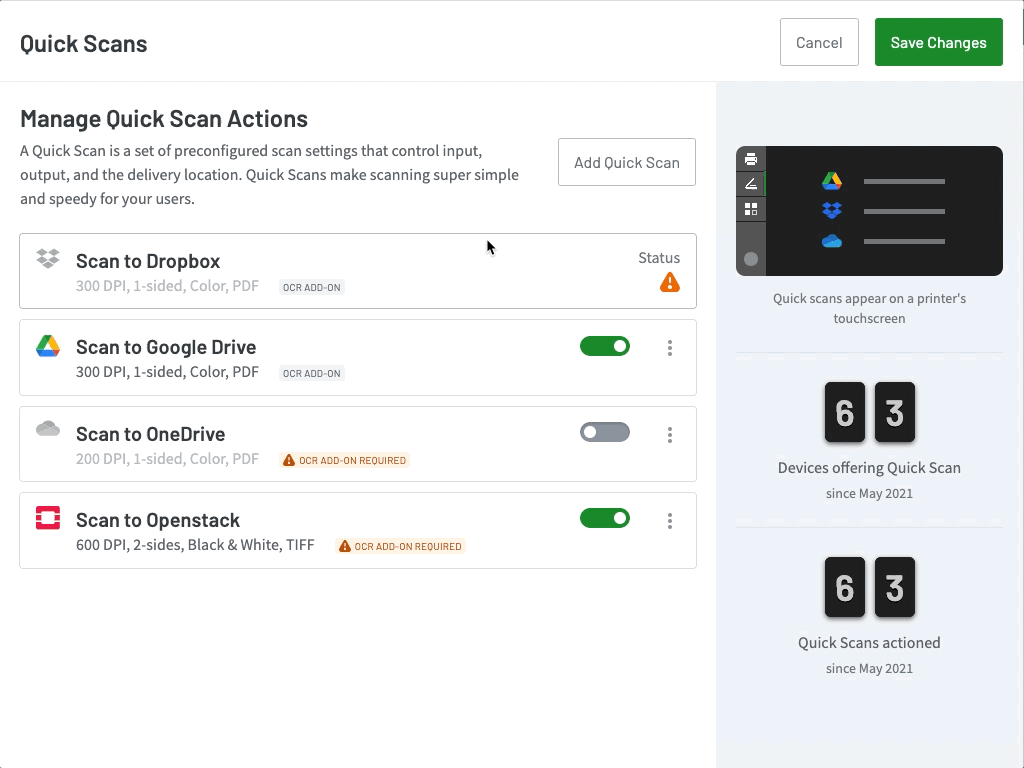Click the printer icon in the touchscreen preview
This screenshot has width=1024, height=768.
pyautogui.click(x=751, y=160)
